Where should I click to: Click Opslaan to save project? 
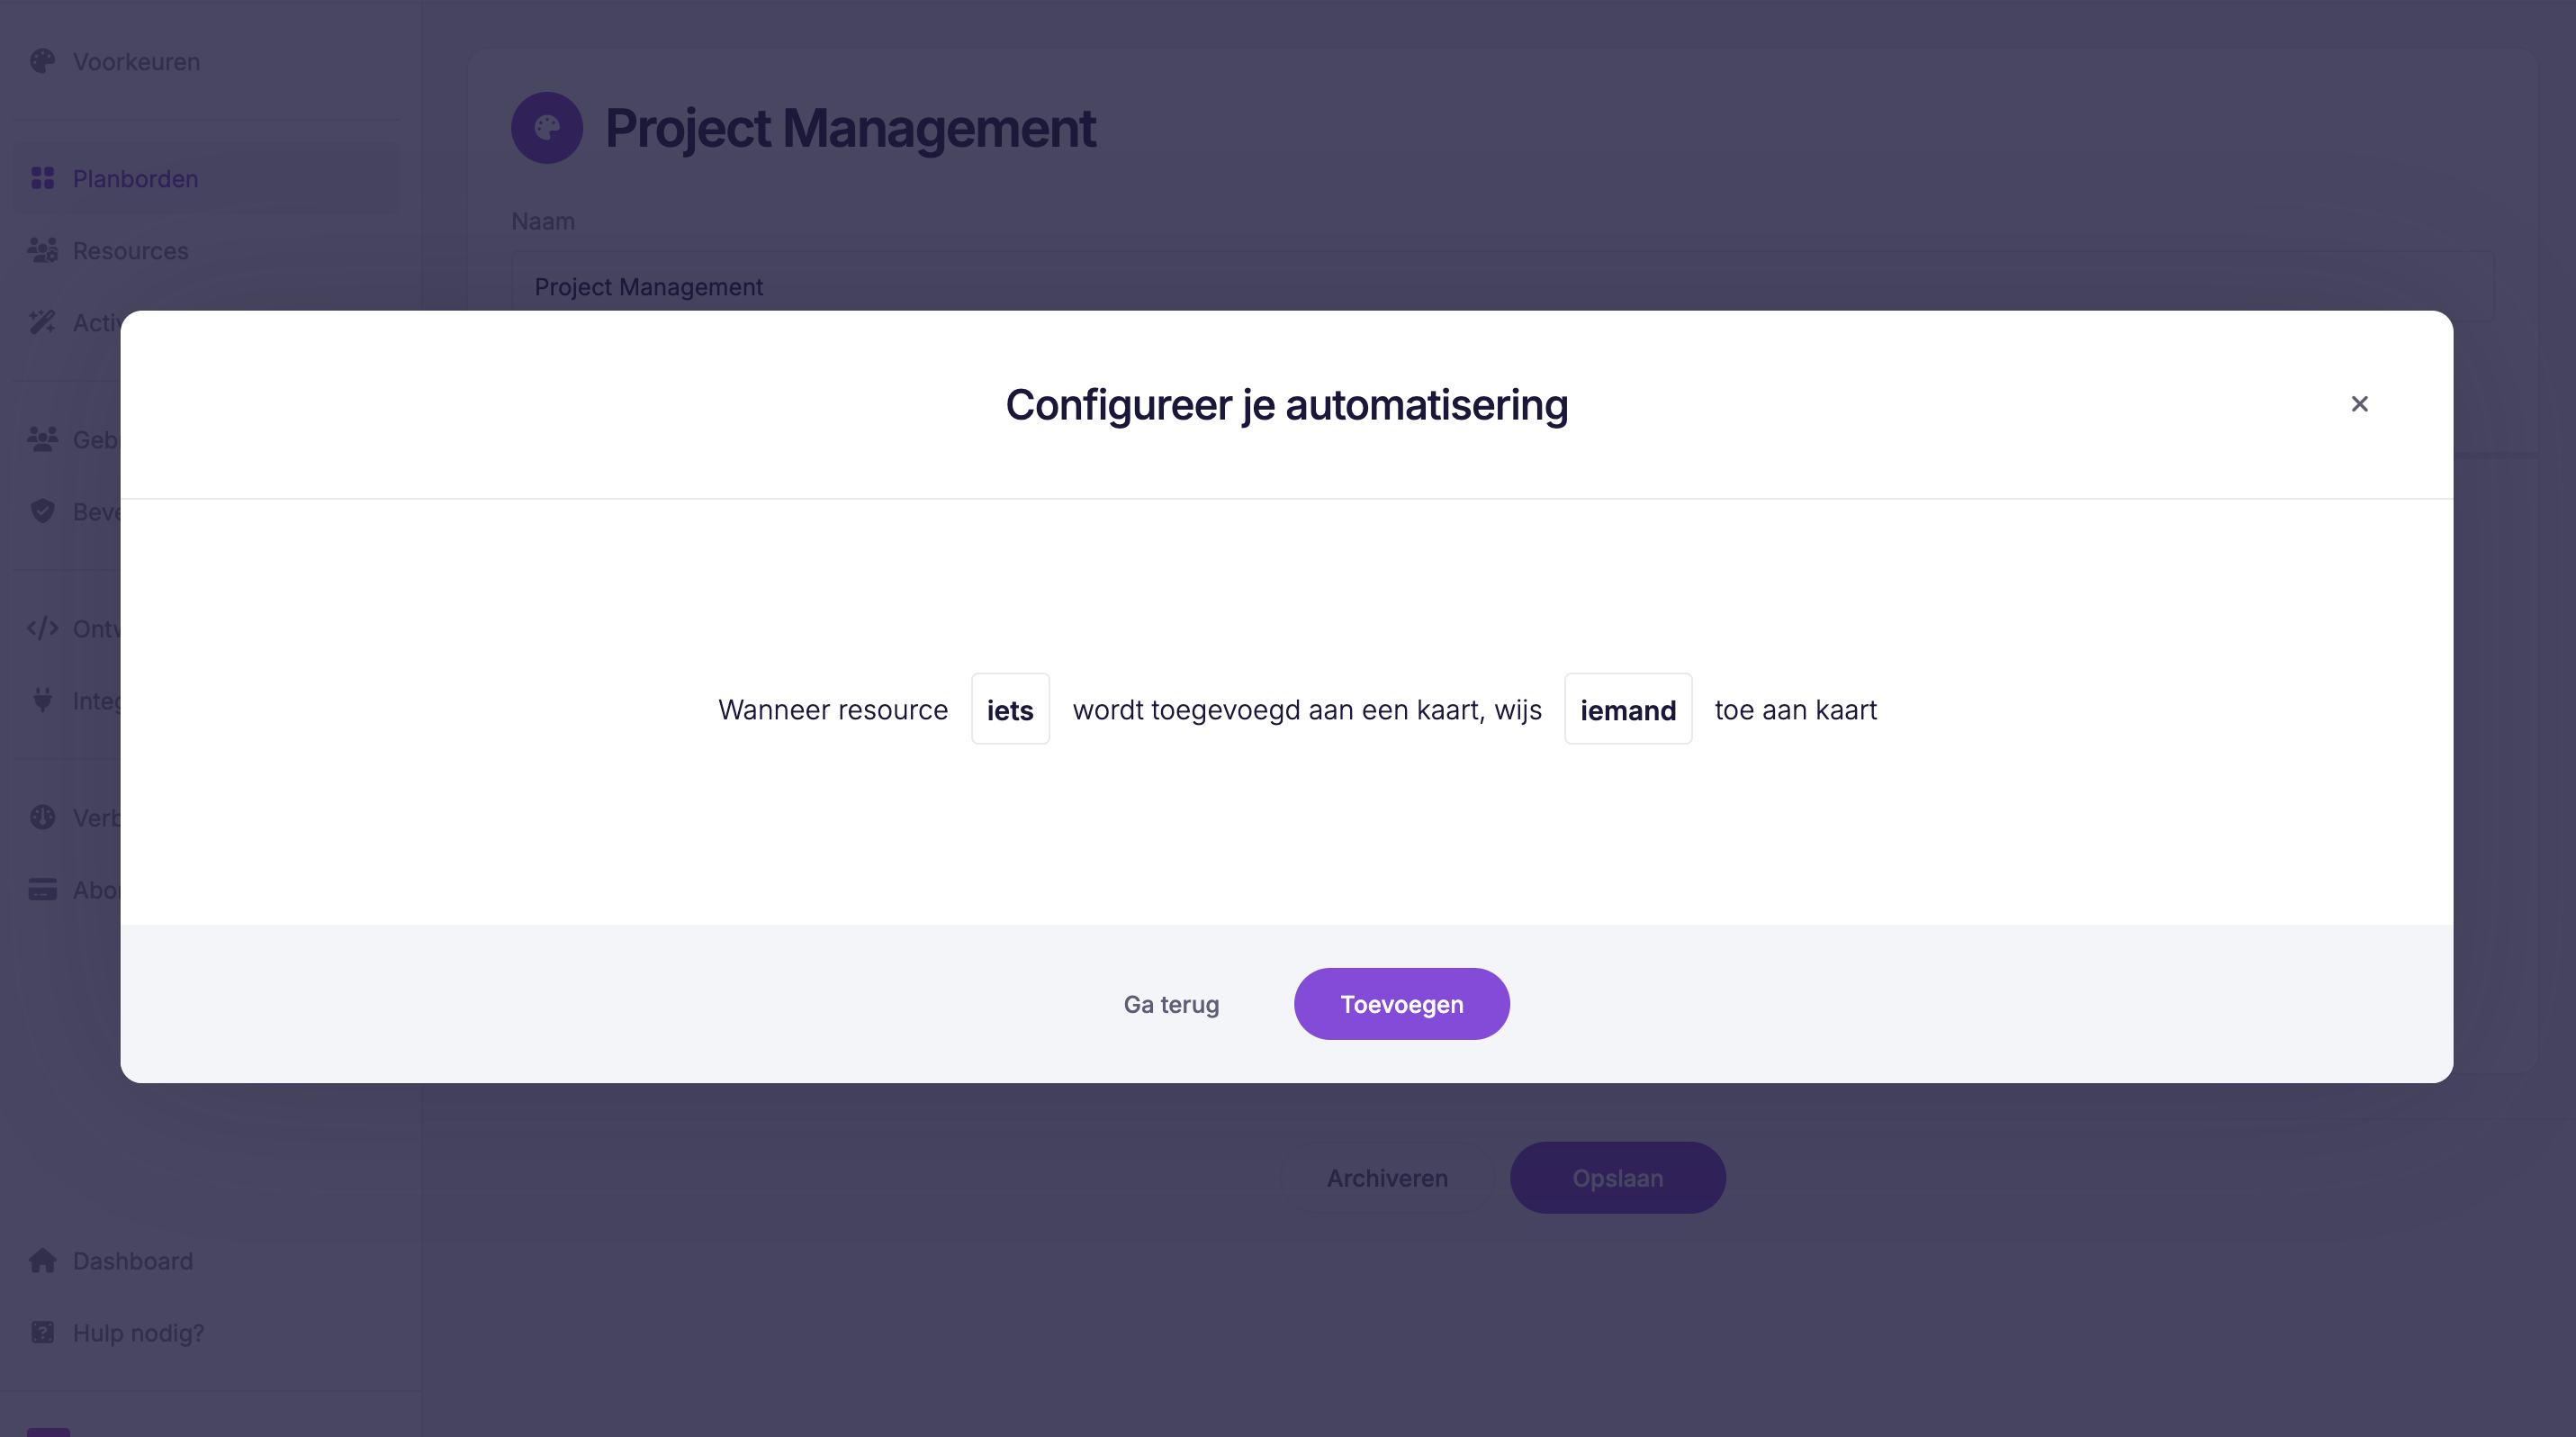point(1617,1177)
